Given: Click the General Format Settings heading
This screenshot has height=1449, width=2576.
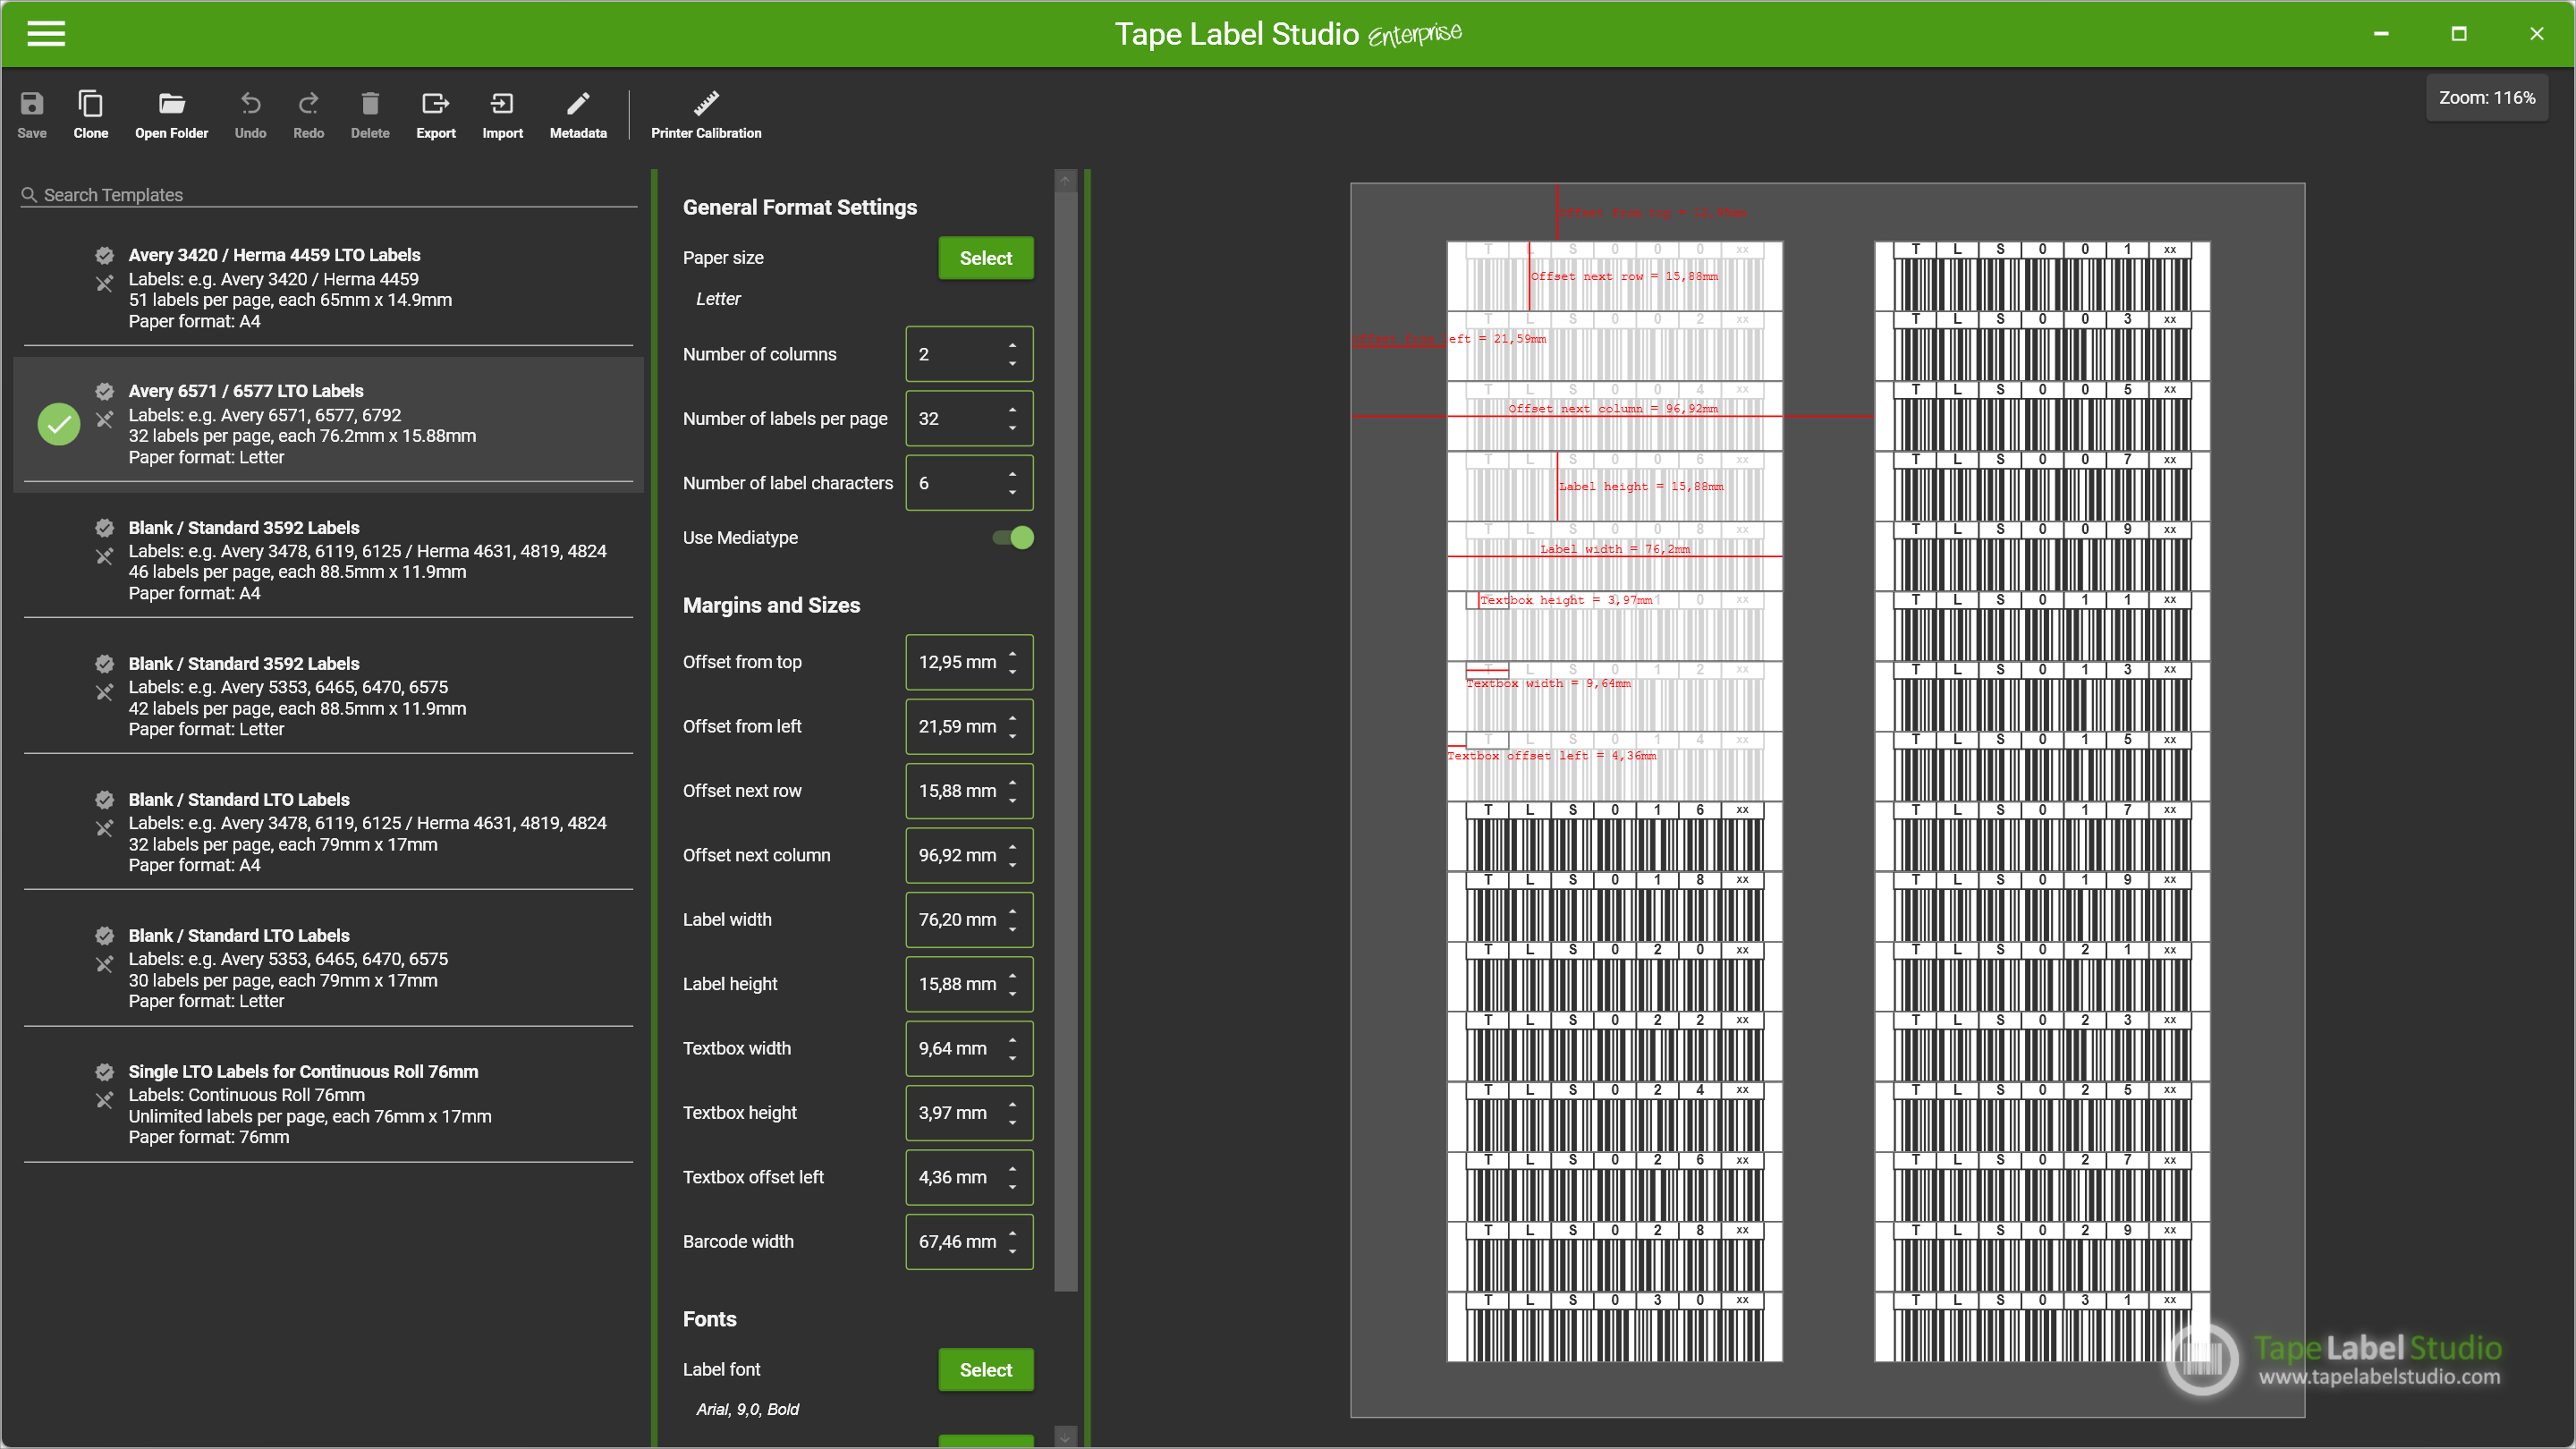Looking at the screenshot, I should point(800,208).
